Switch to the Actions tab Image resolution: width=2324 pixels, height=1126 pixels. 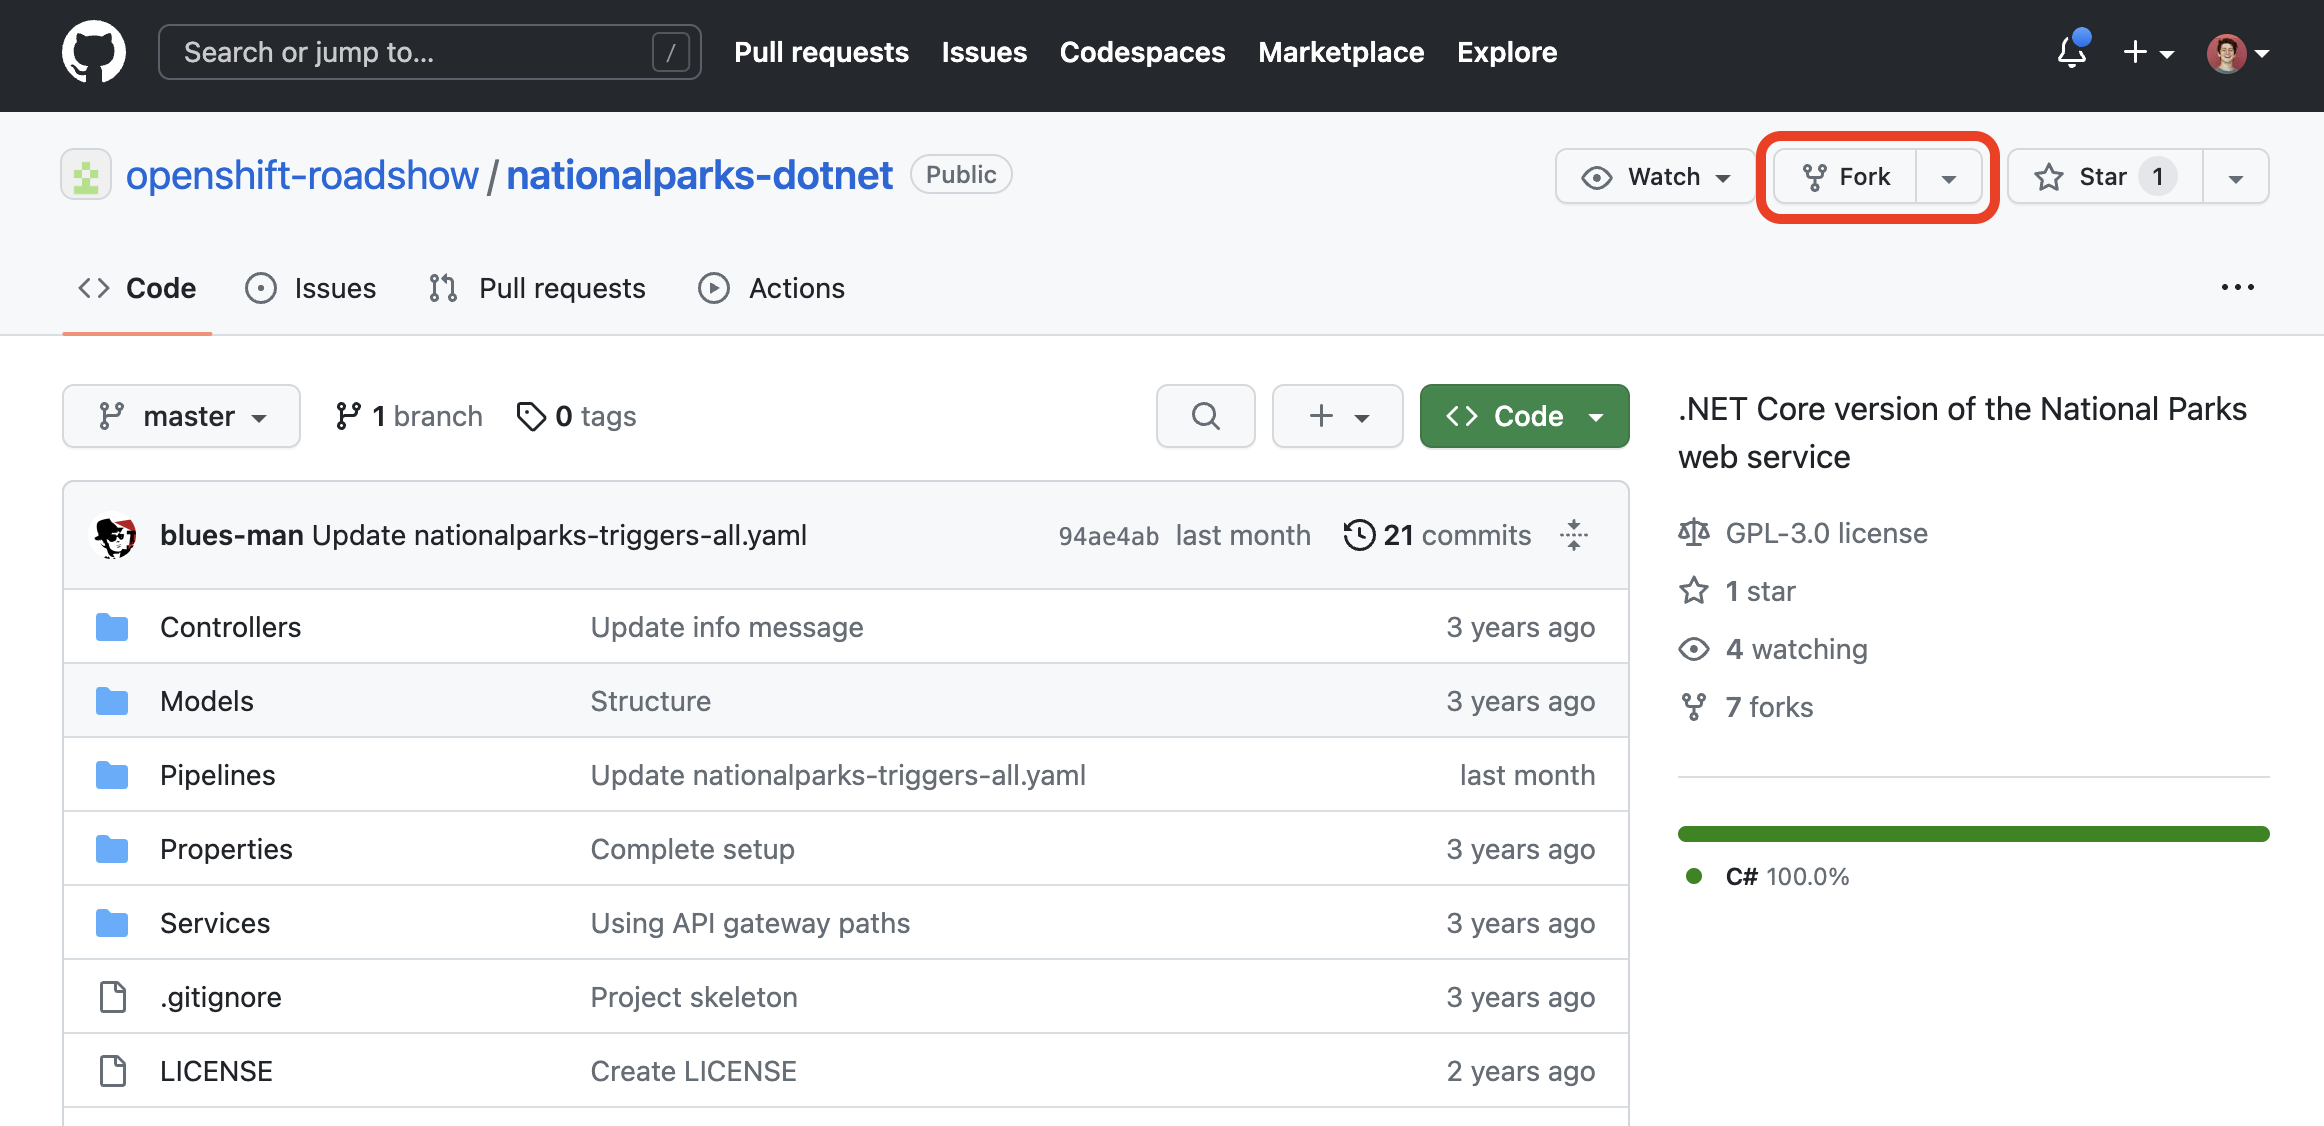771,288
